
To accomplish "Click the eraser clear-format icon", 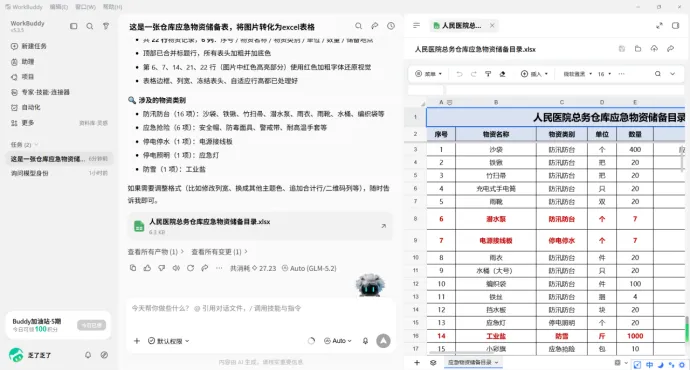I will click(x=503, y=74).
